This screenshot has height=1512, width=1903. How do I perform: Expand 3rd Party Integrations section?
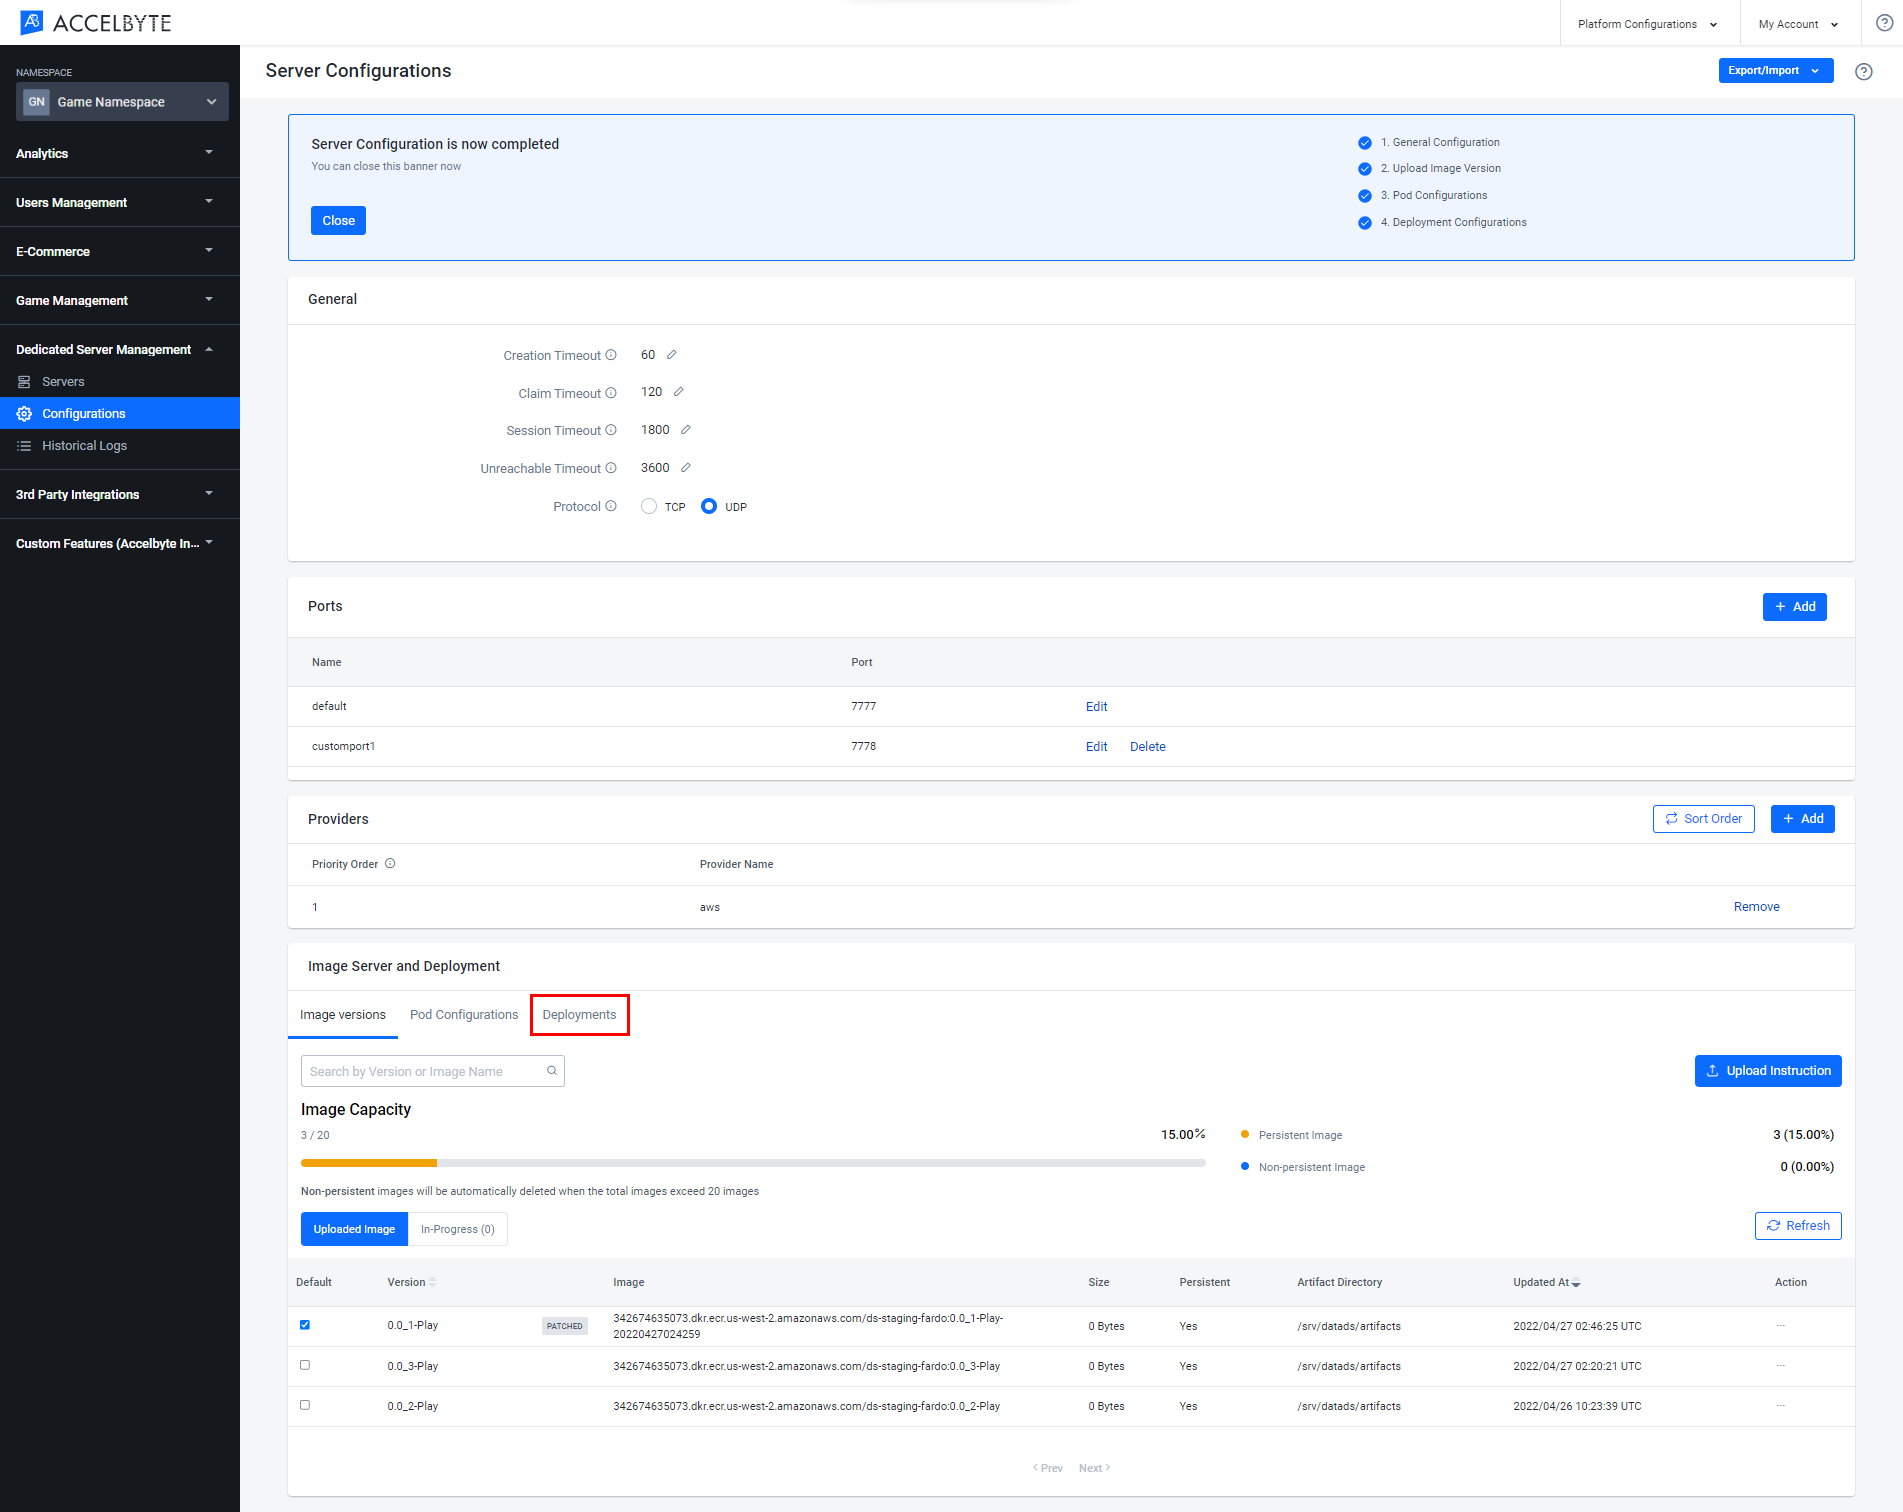pyautogui.click(x=120, y=494)
